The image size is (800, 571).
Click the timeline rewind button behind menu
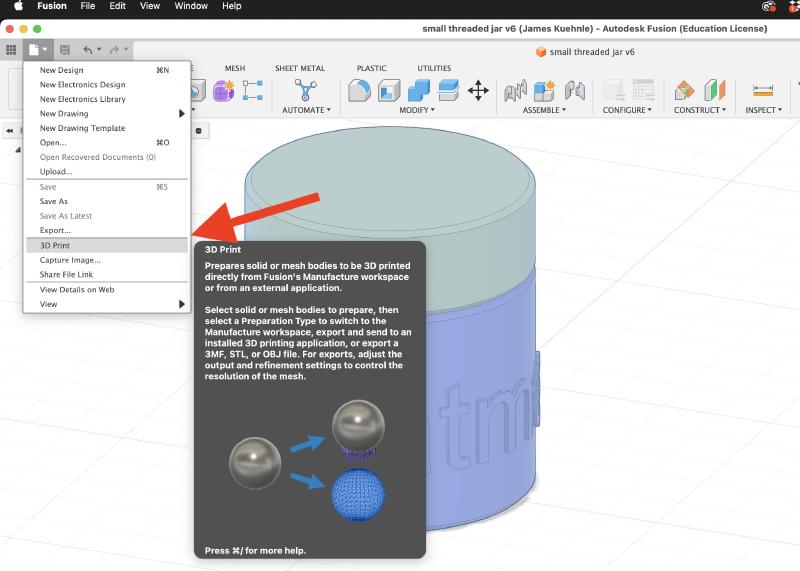tap(10, 131)
